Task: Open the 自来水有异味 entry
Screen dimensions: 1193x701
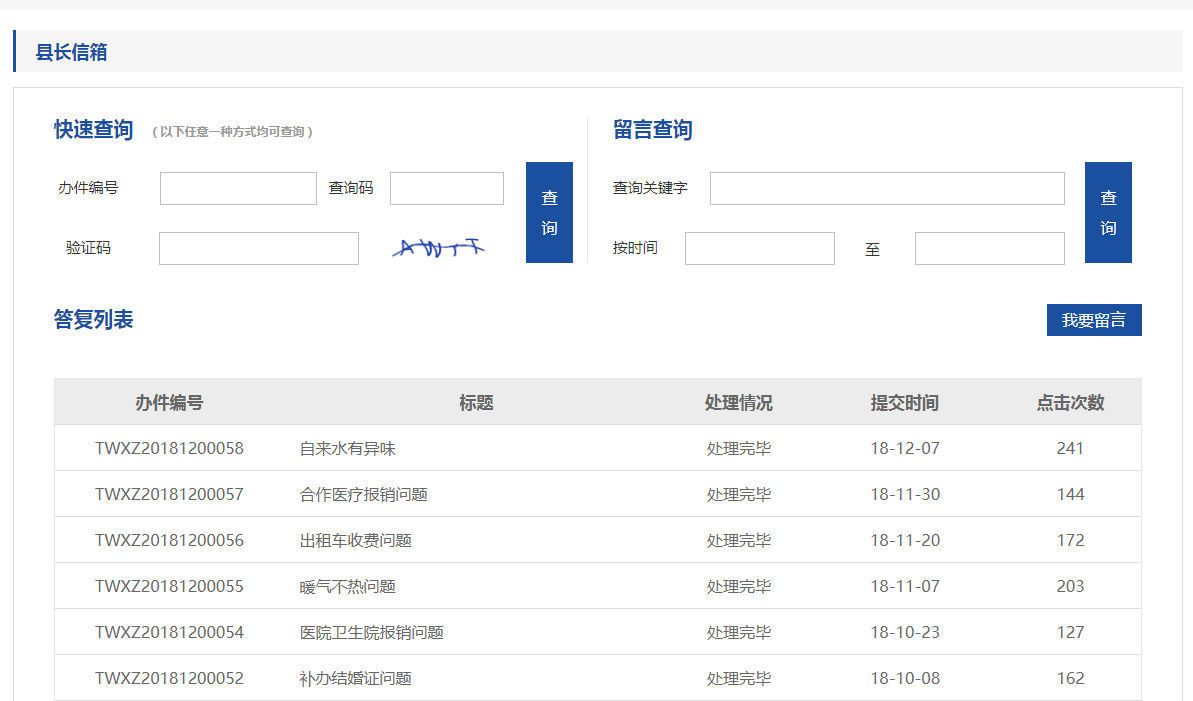Action: [348, 449]
